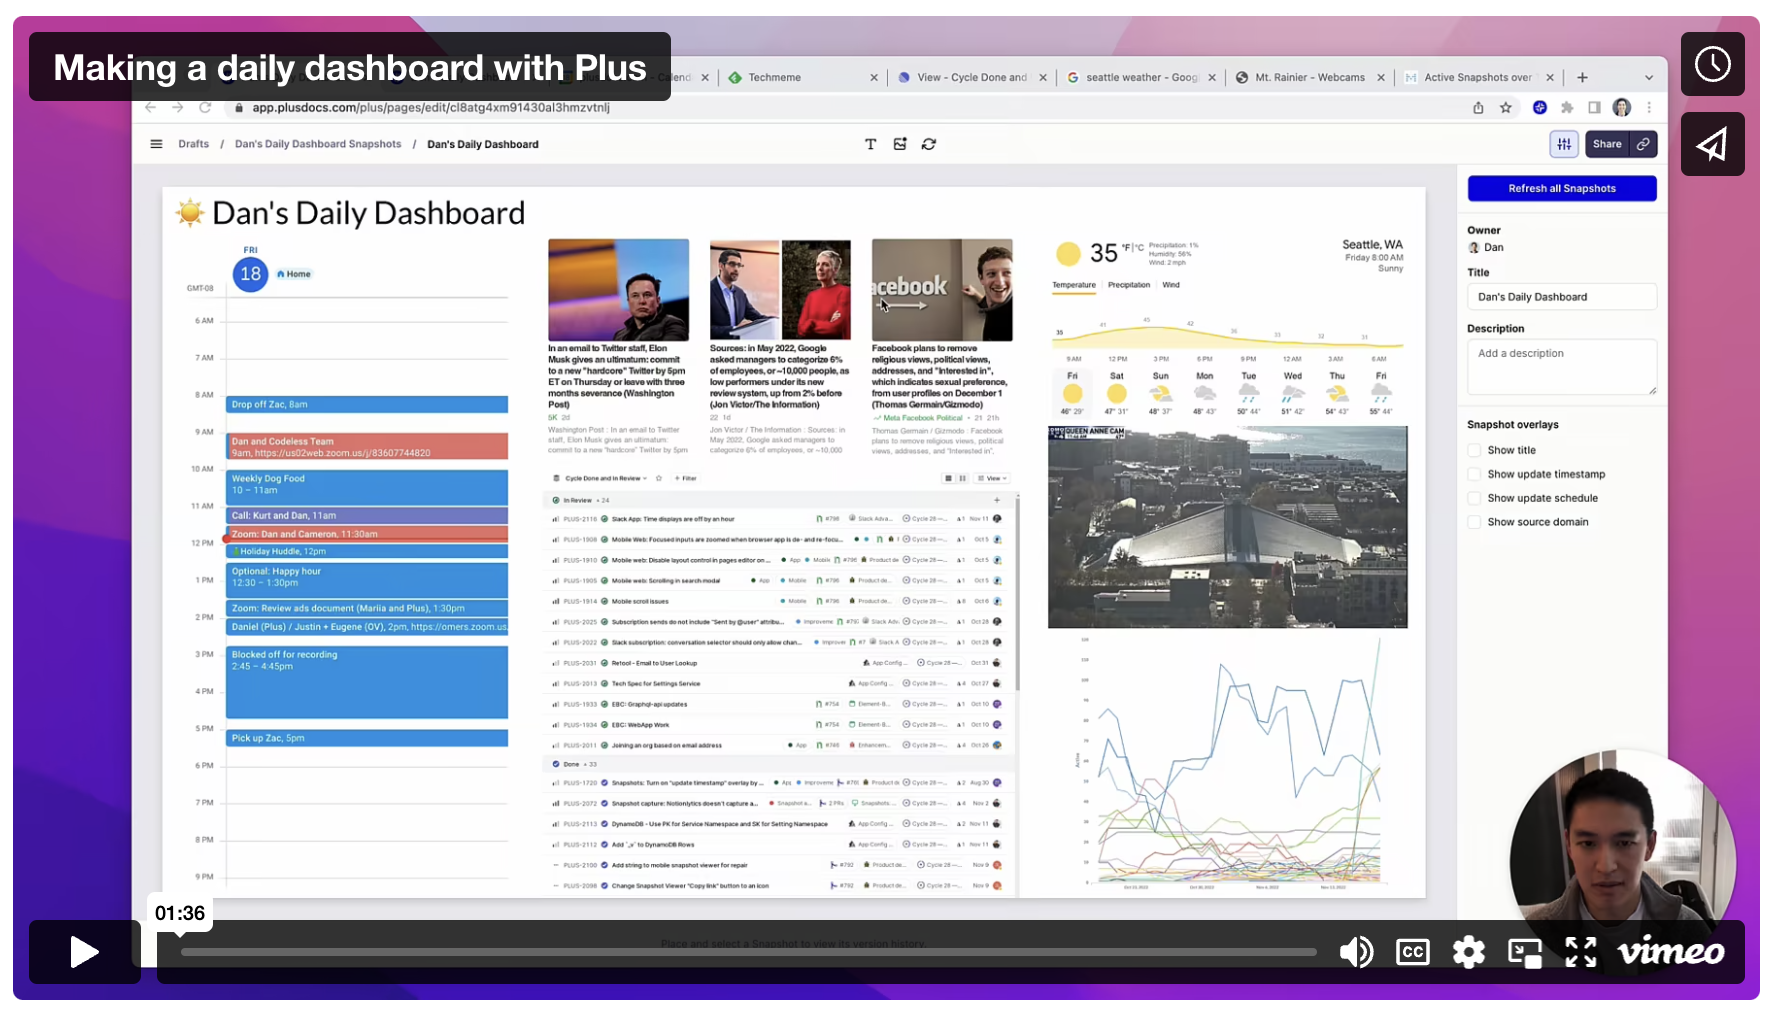Select the Wind weather tab
The width and height of the screenshot is (1778, 1018).
(1171, 285)
